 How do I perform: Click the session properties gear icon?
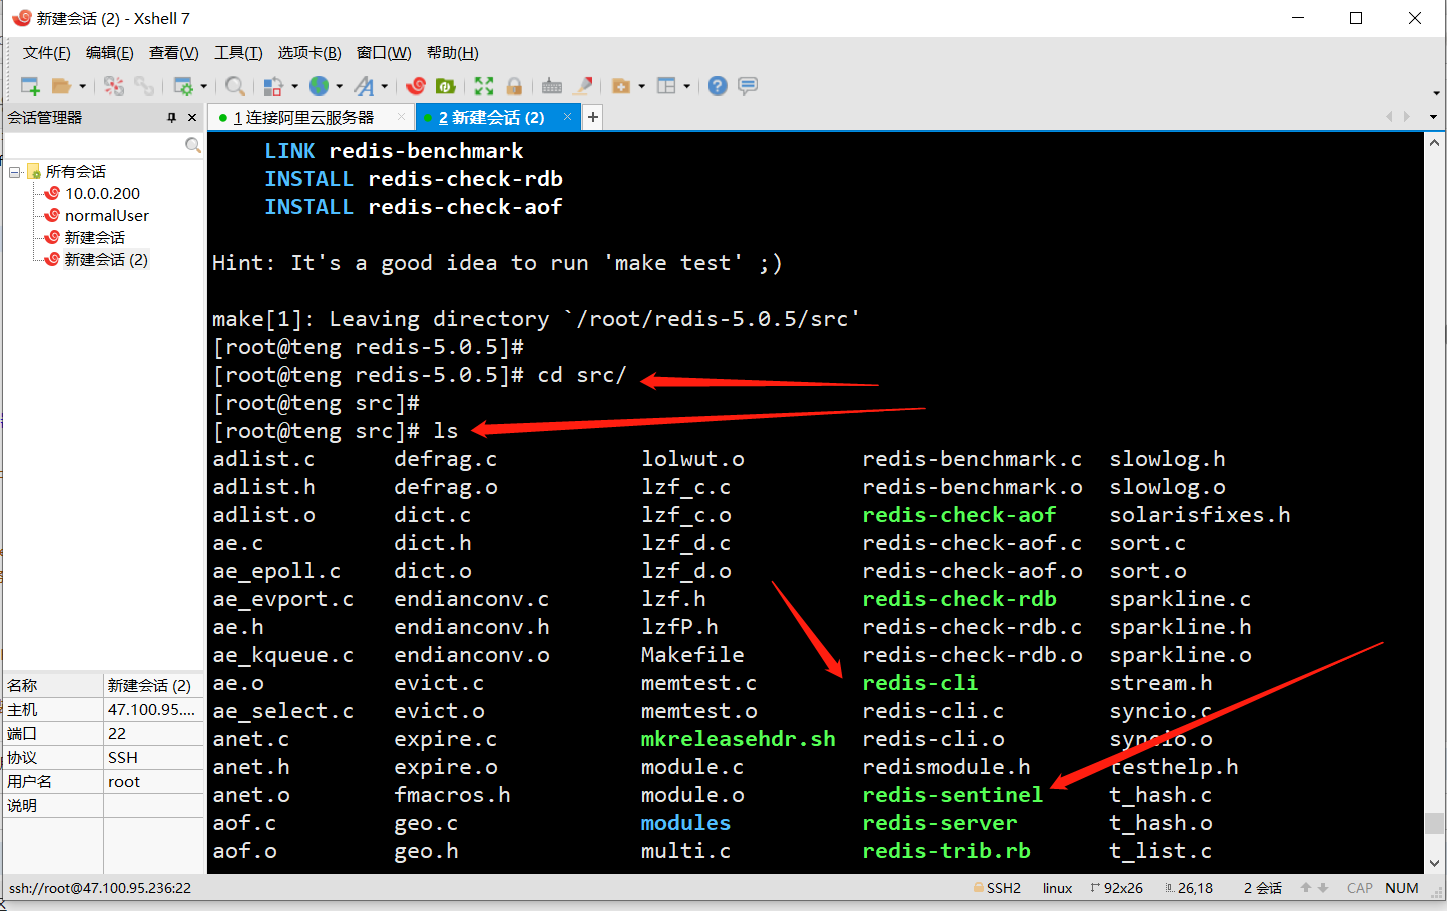pyautogui.click(x=183, y=86)
